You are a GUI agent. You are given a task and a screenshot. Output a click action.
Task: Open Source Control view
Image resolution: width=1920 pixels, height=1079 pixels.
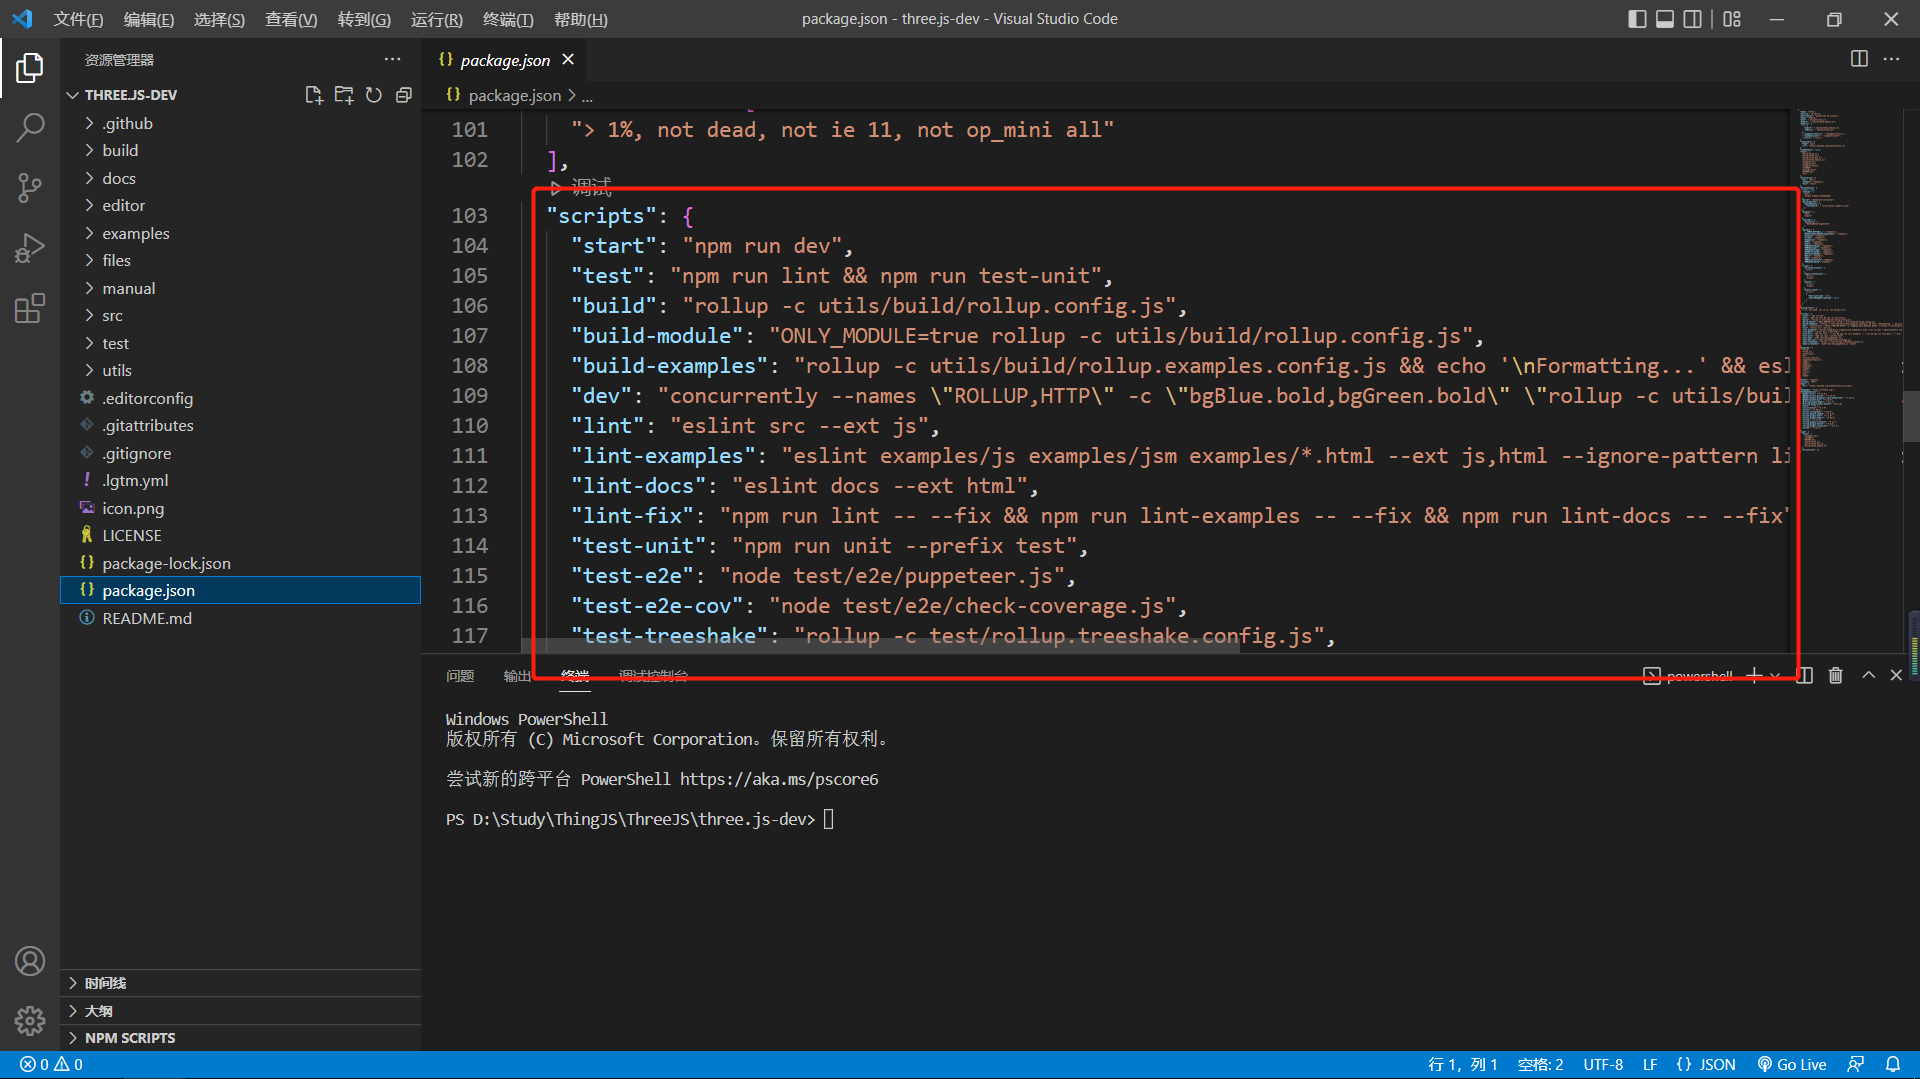point(30,187)
